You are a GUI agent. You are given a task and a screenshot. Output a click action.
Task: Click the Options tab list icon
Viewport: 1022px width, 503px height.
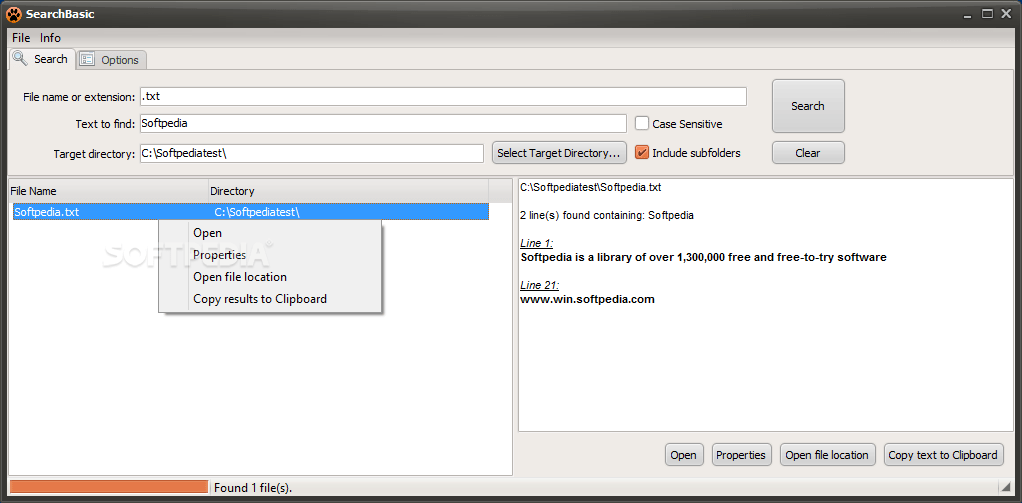coord(87,59)
